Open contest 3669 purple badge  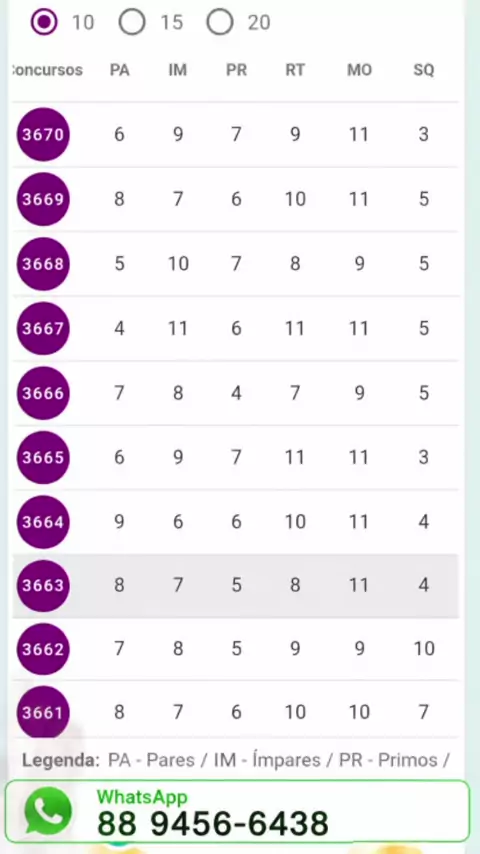[x=43, y=199]
